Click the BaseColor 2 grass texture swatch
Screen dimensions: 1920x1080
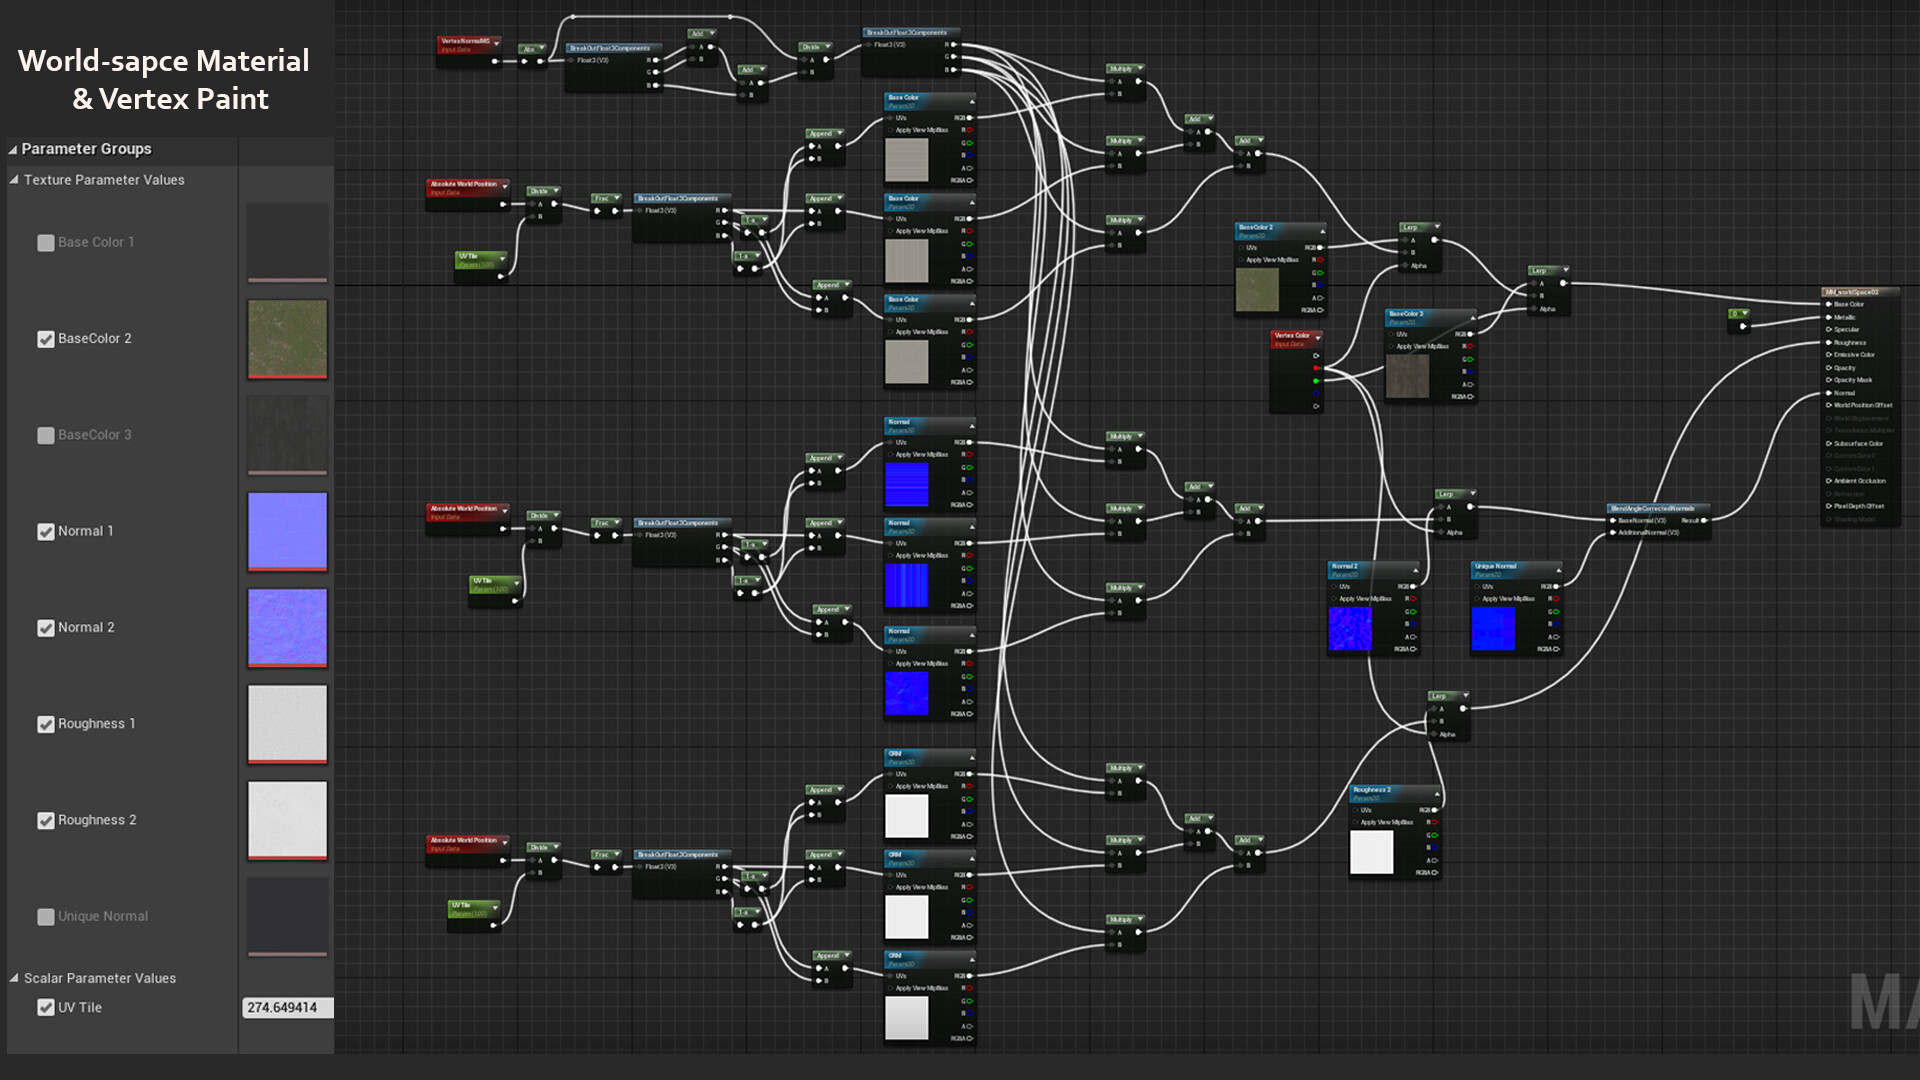tap(287, 339)
